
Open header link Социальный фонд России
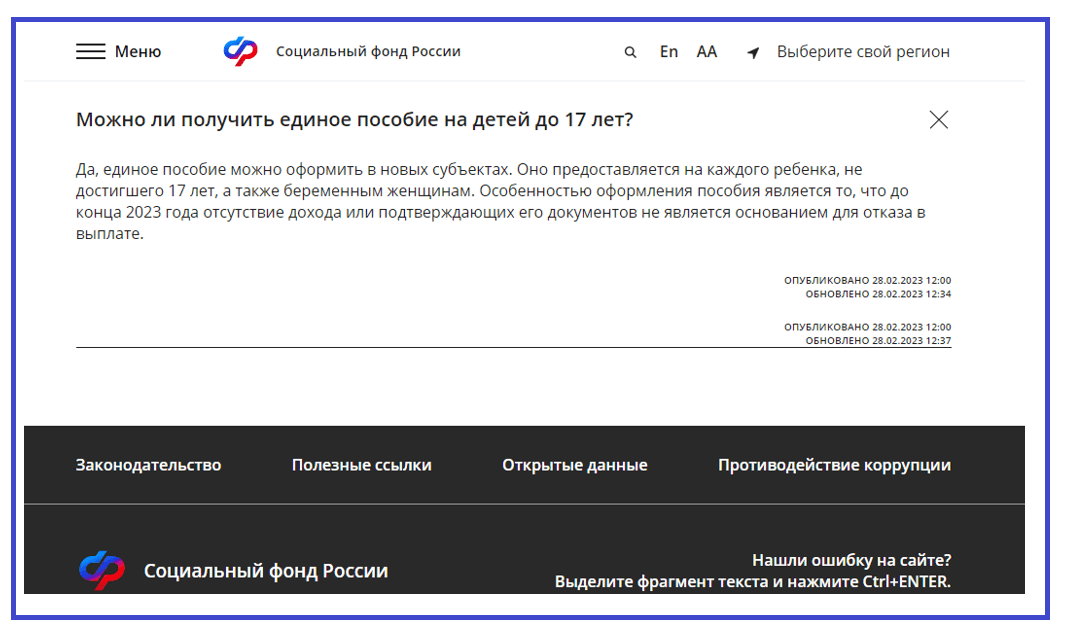pyautogui.click(x=368, y=52)
